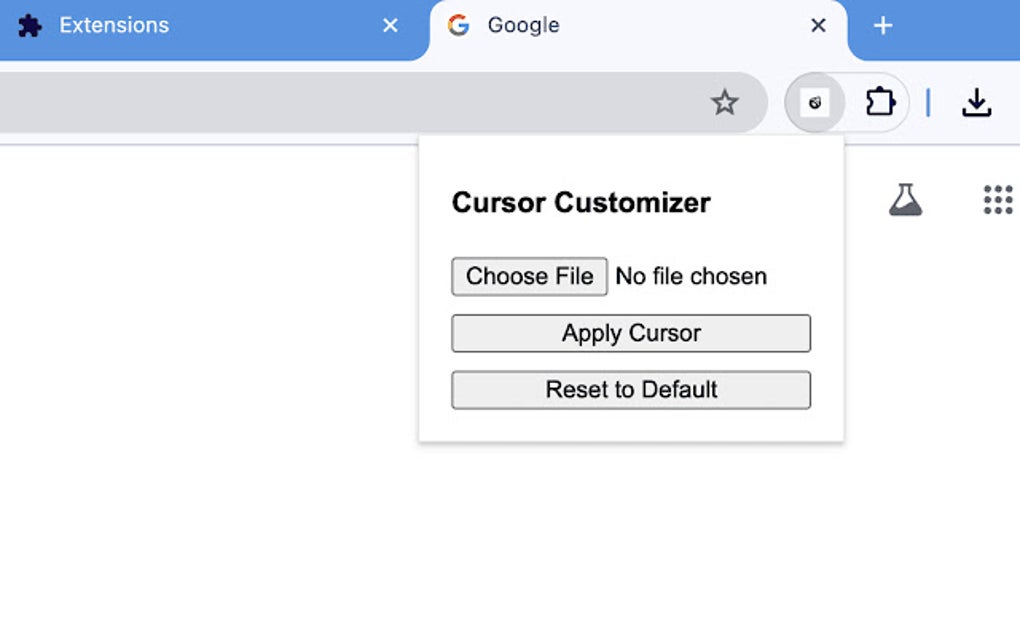Viewport: 1020px width, 638px height.
Task: Close the Google tab
Action: (x=818, y=26)
